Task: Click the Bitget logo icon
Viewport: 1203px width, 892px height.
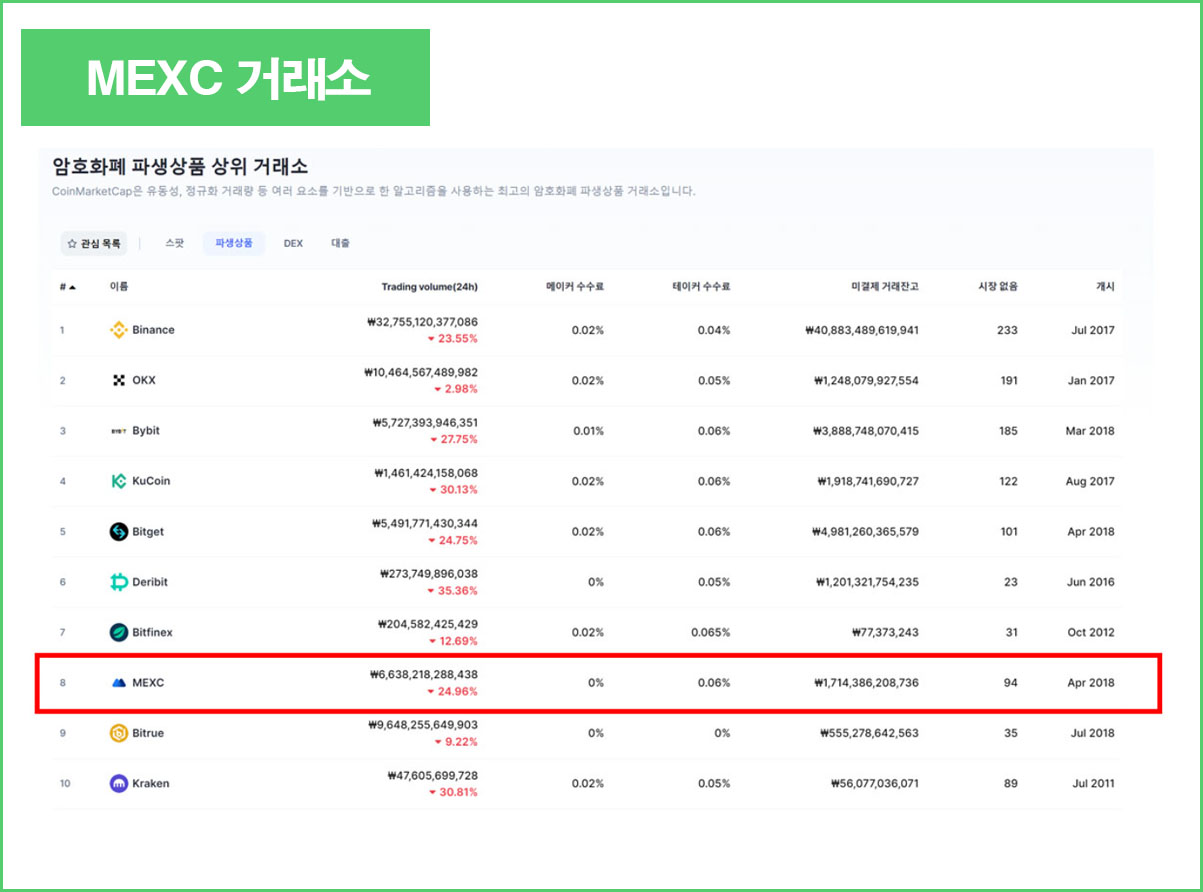Action: tap(118, 532)
